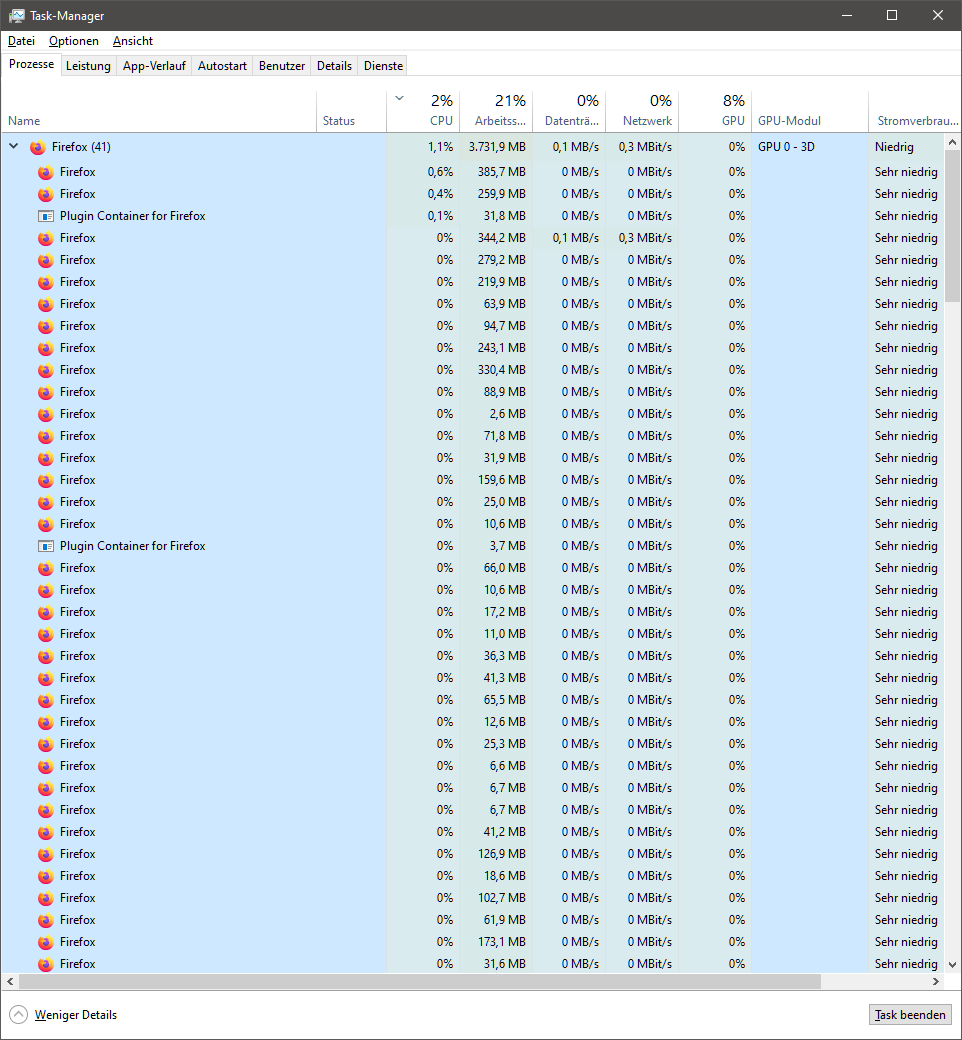Screen dimensions: 962x1040
Task: Click Firefox icon in the 31,9 MB row
Action: click(x=46, y=458)
